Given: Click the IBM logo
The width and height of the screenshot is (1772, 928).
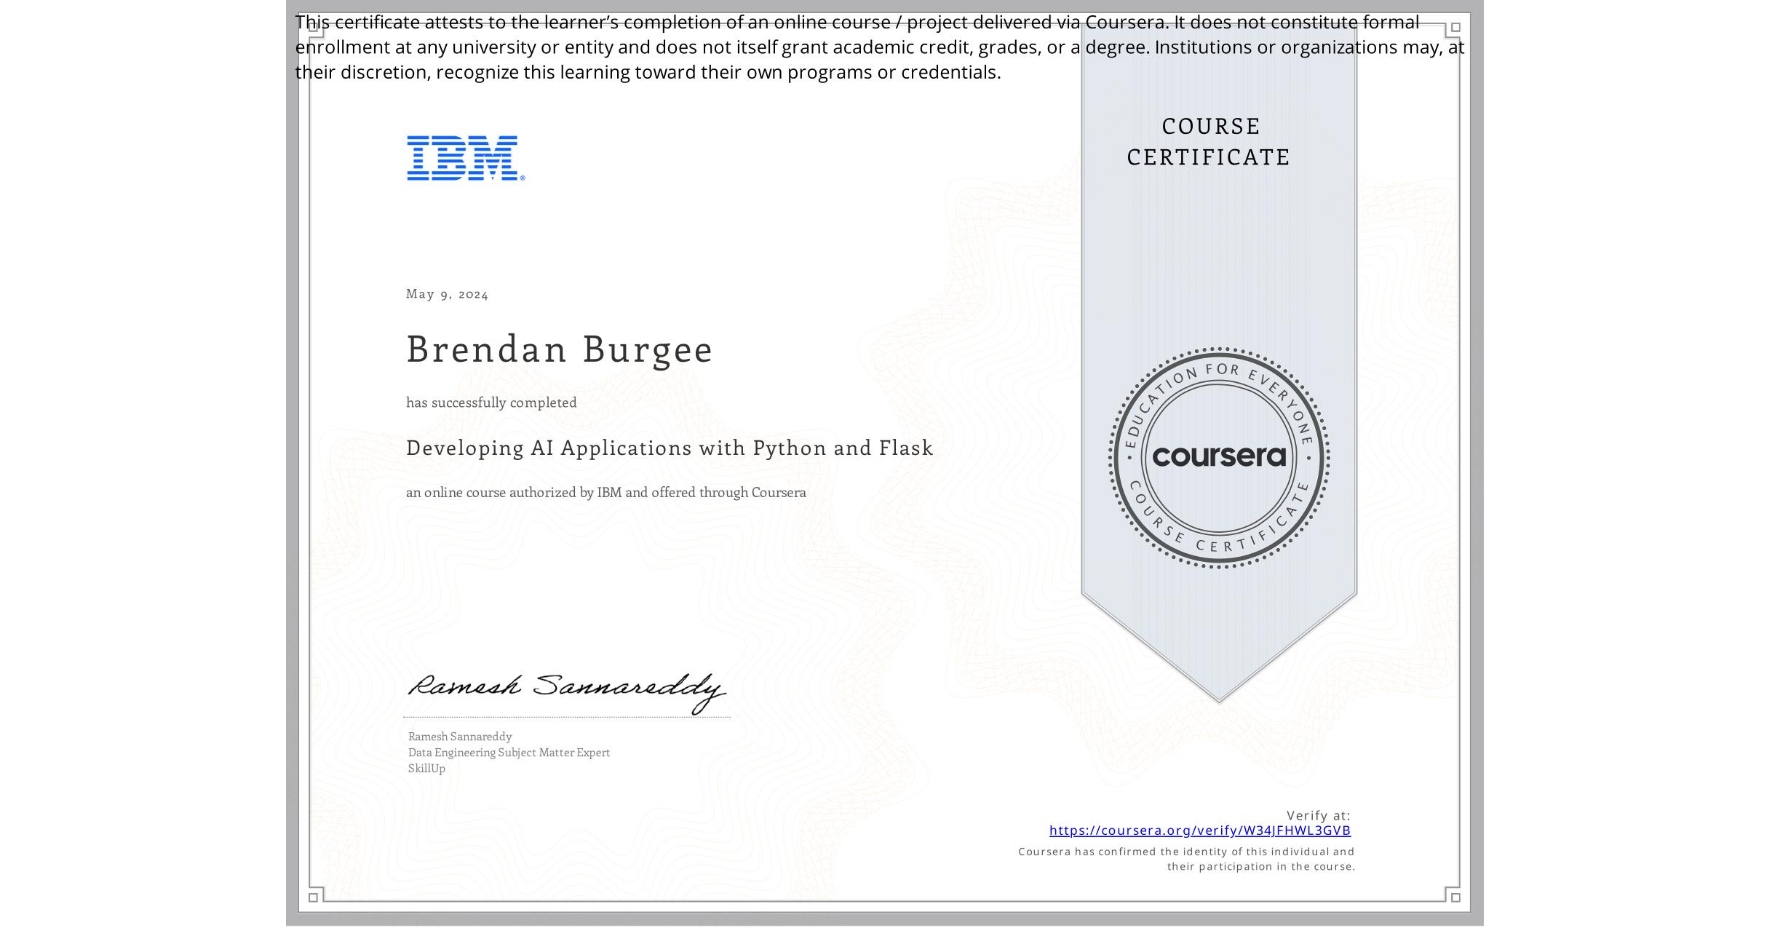Looking at the screenshot, I should tap(466, 158).
